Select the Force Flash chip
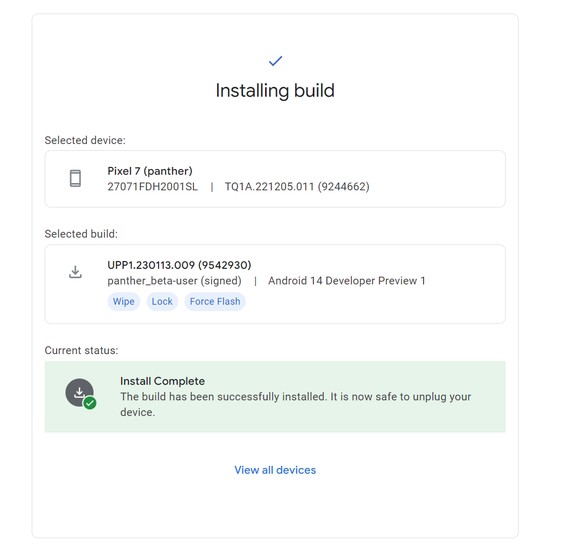 coord(215,301)
